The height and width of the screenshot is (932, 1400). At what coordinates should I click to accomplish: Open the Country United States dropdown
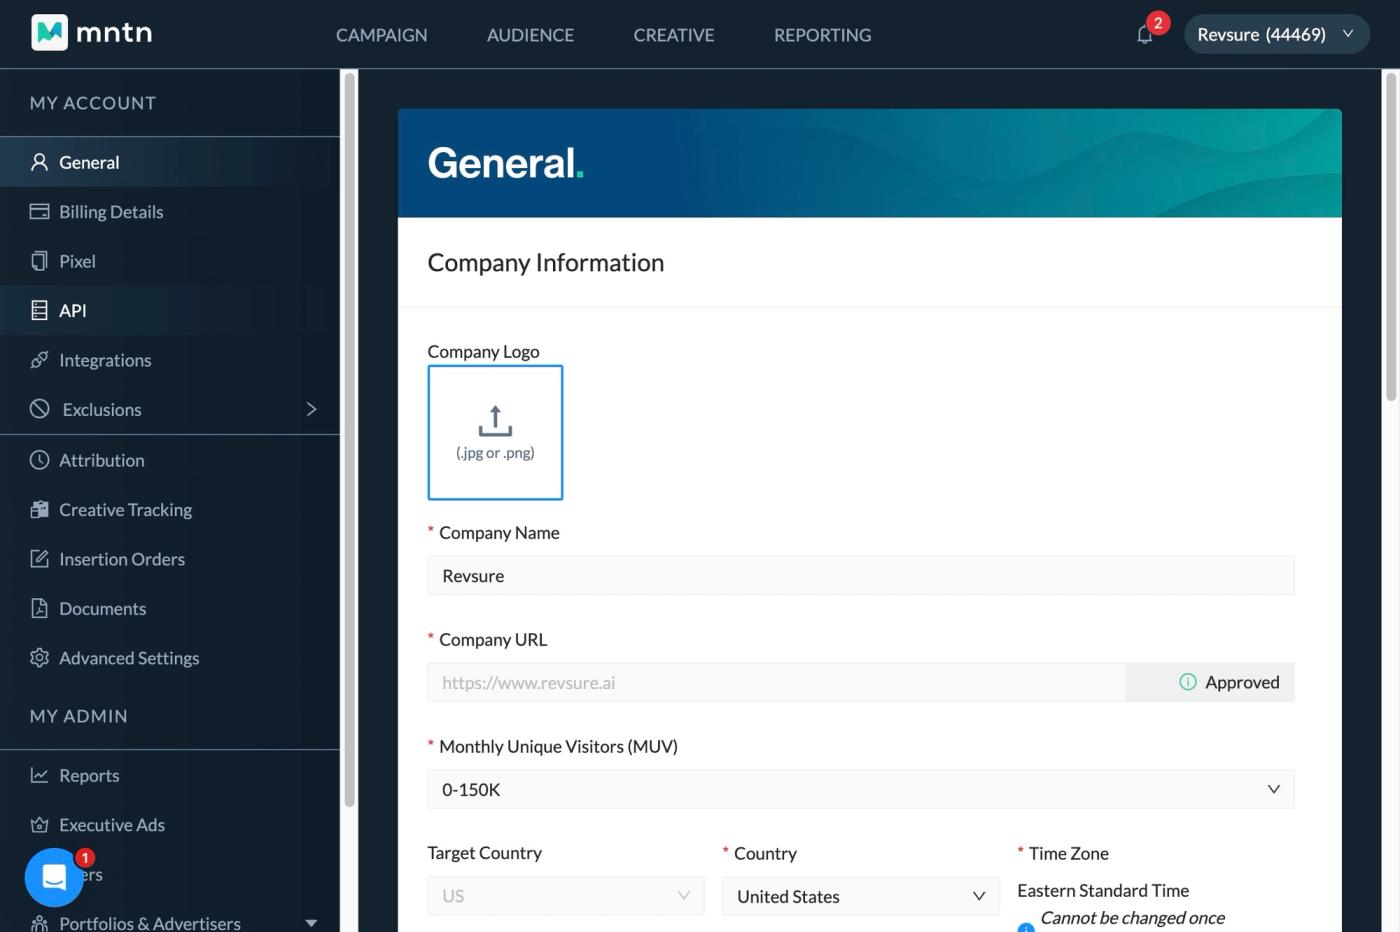tap(861, 896)
